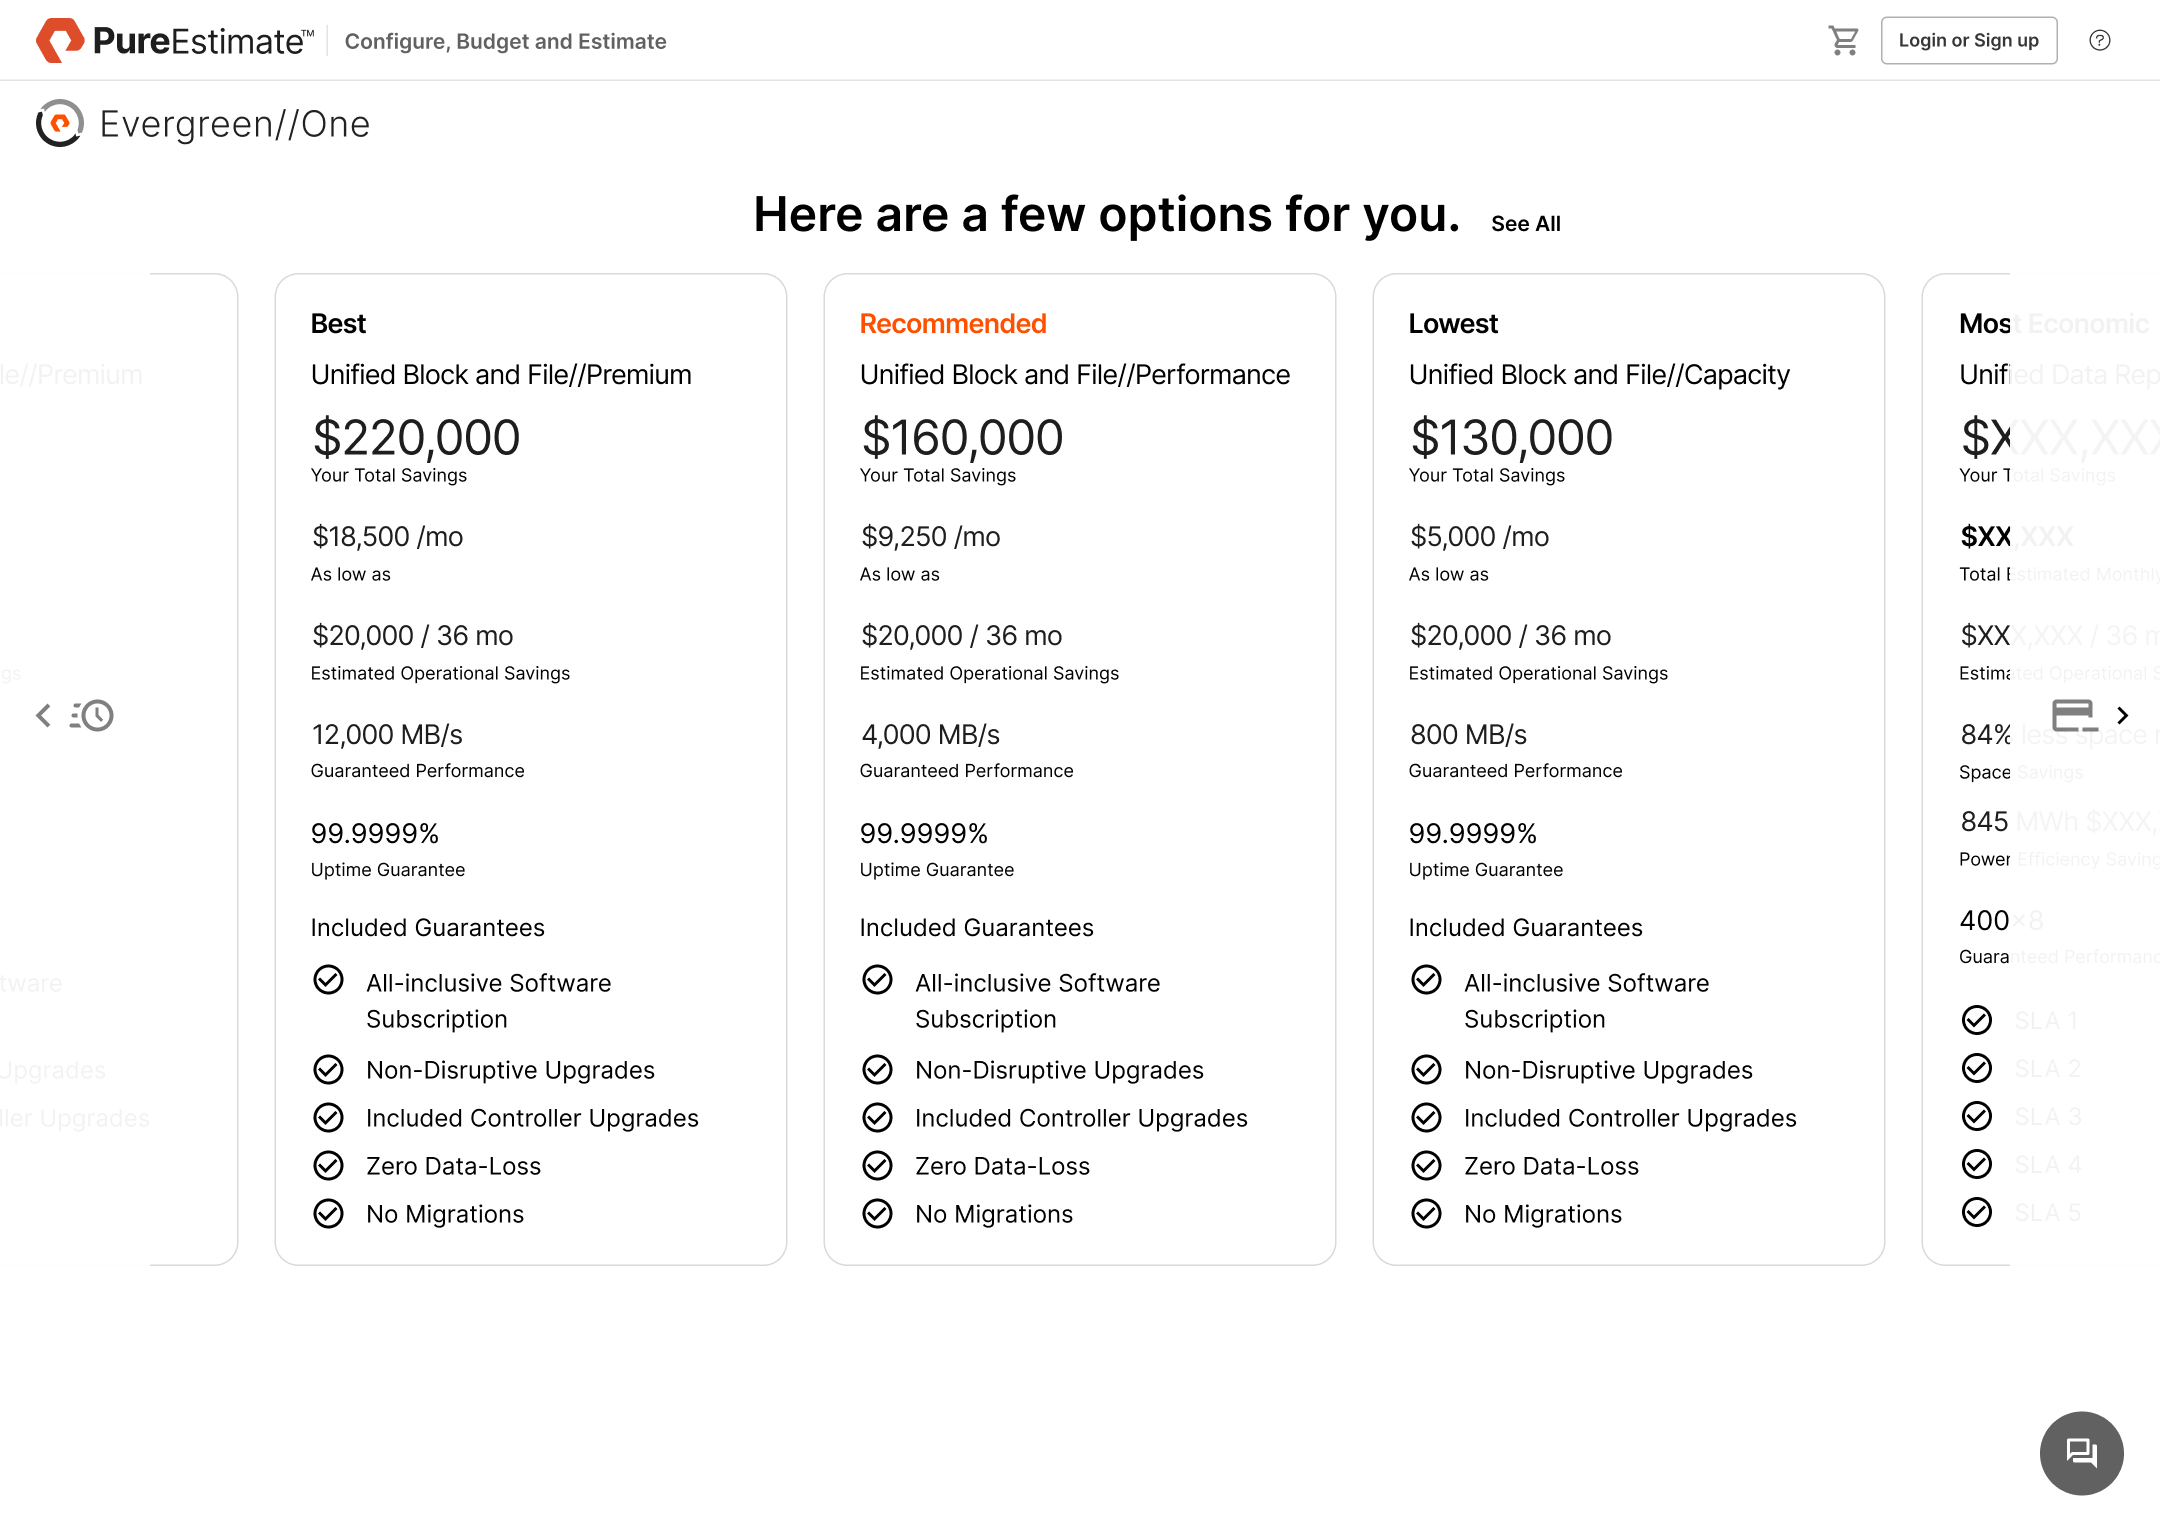
Task: Toggle No Migrations check in Best card
Action: click(x=328, y=1214)
